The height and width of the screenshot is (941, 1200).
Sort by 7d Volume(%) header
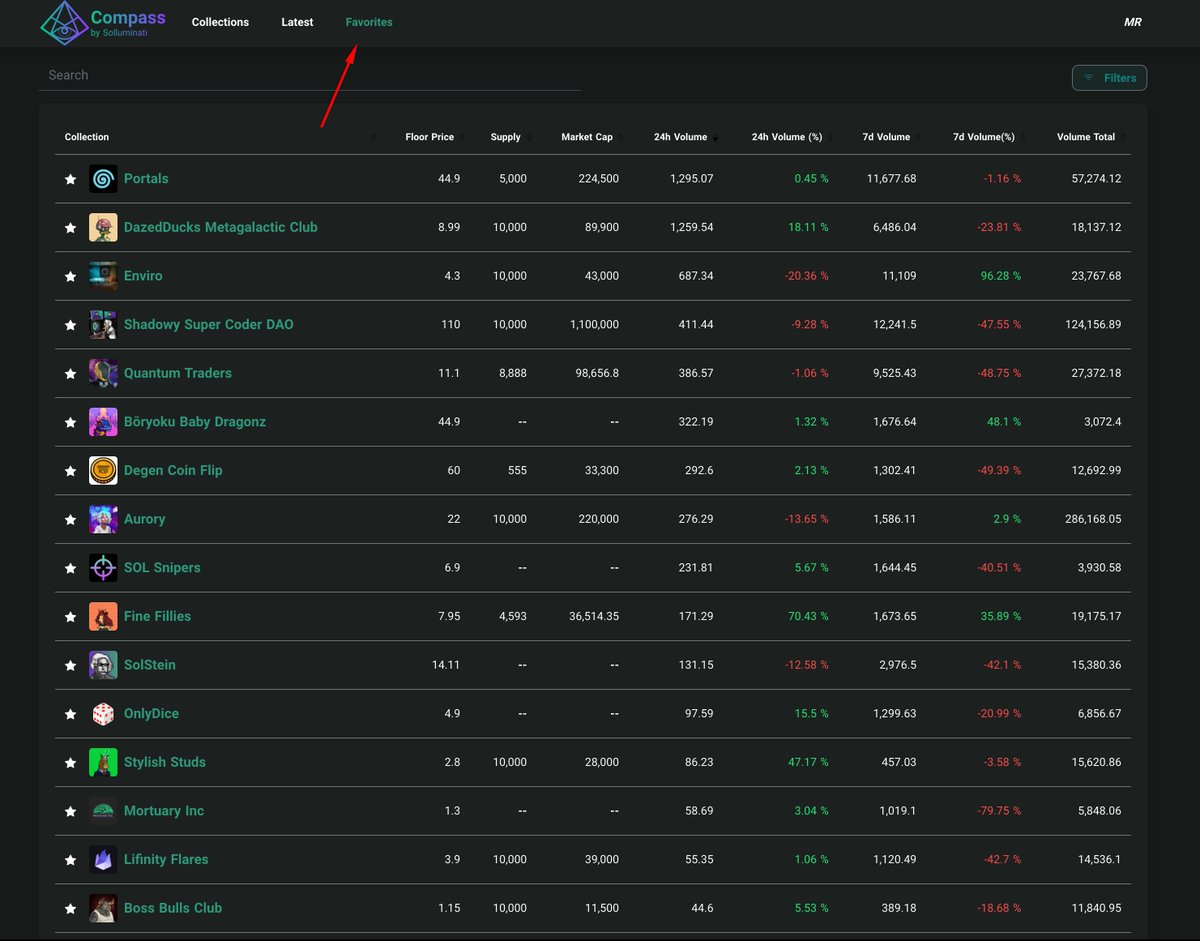click(984, 137)
